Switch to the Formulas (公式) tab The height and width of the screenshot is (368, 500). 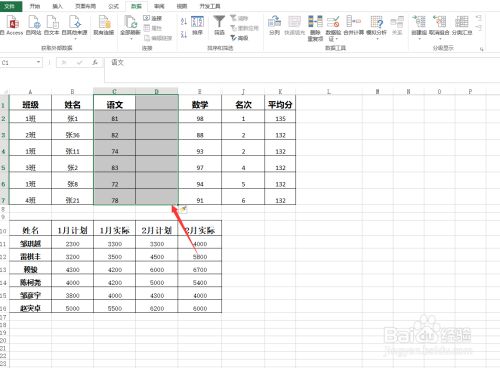(114, 6)
